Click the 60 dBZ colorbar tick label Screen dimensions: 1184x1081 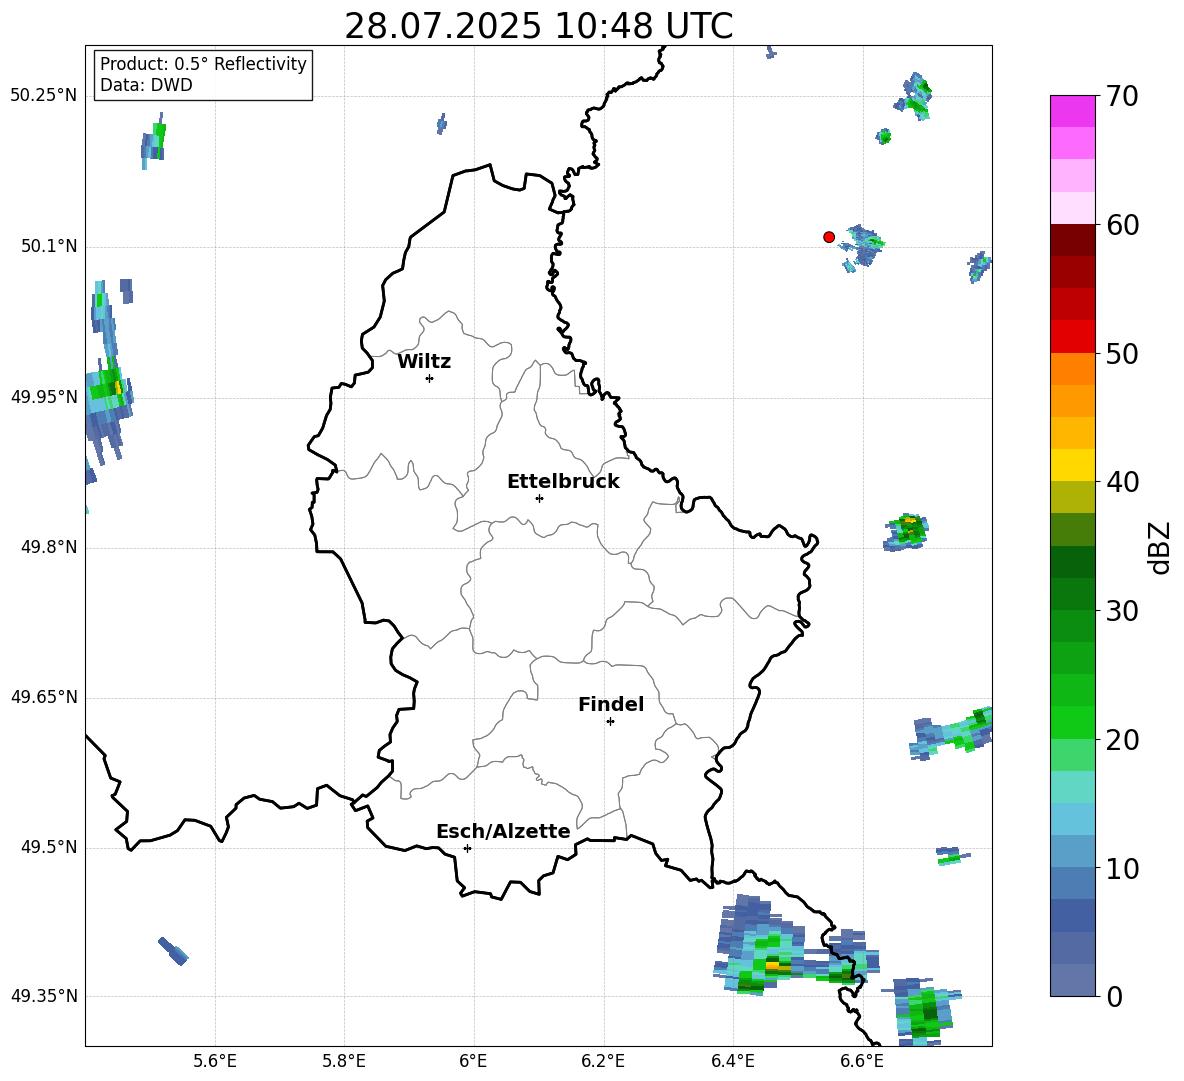1122,225
